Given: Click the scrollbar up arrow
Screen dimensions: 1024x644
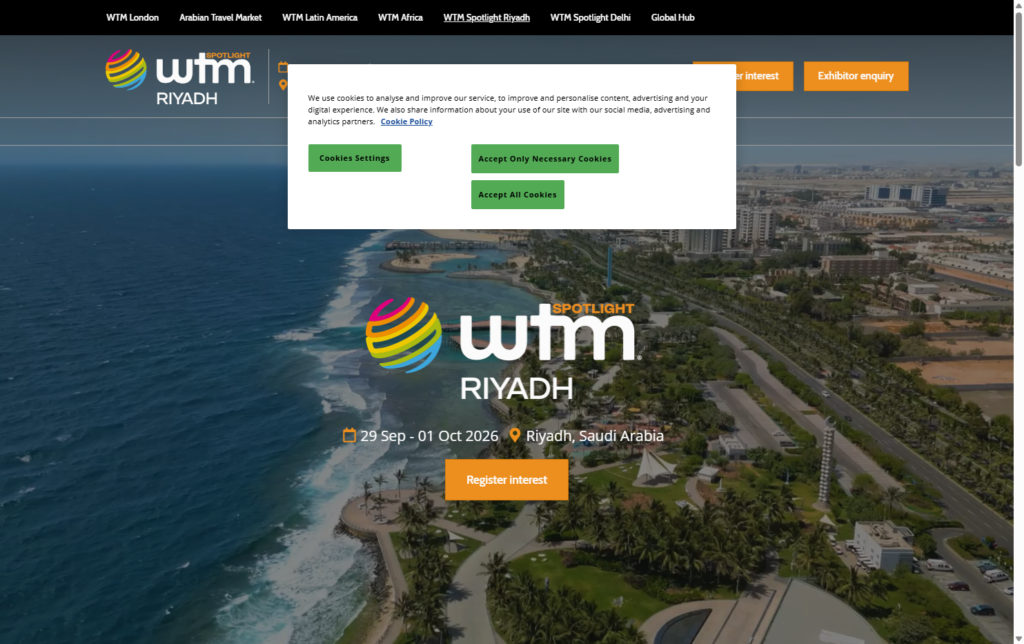Looking at the screenshot, I should [x=1018, y=6].
